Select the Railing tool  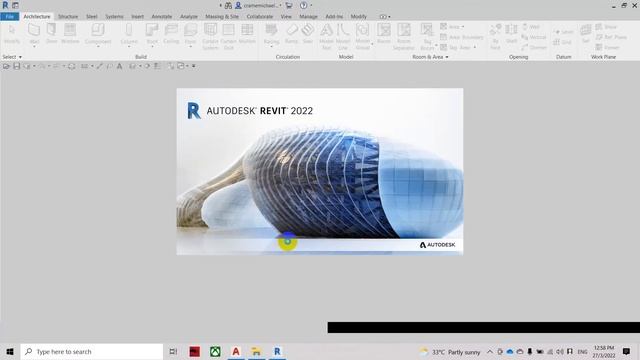pos(271,33)
